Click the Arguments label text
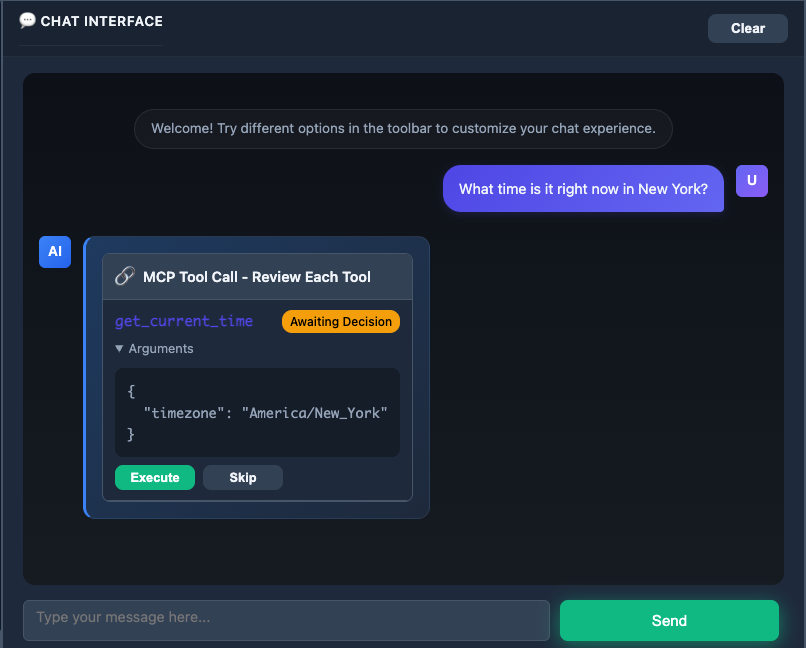 pos(161,349)
